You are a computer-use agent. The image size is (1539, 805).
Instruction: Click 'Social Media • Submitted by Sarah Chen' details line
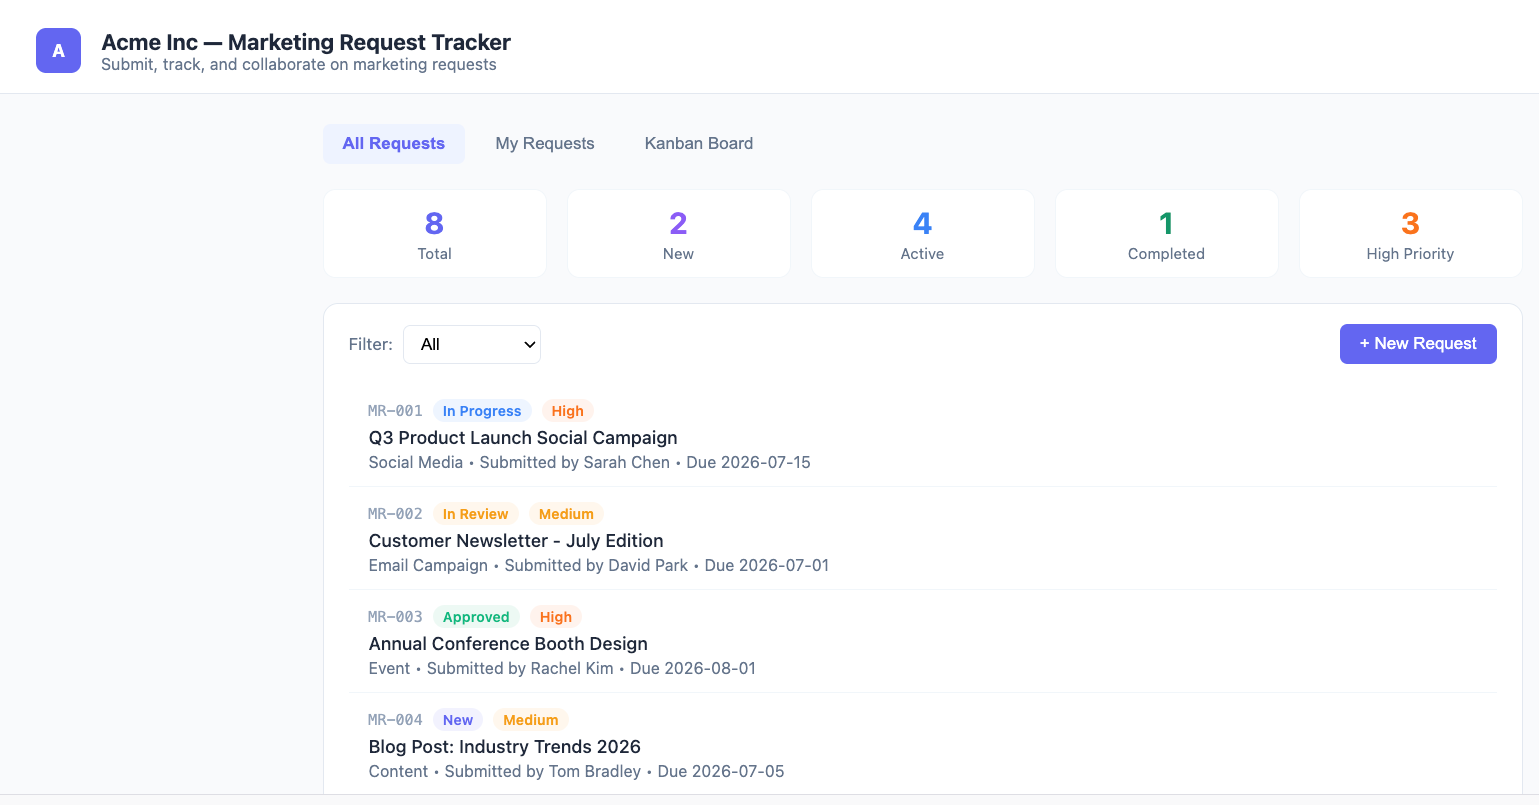pyautogui.click(x=590, y=463)
